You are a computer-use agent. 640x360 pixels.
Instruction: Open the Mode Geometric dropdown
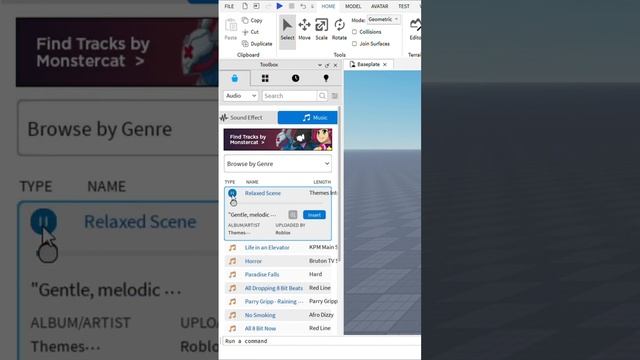click(383, 19)
